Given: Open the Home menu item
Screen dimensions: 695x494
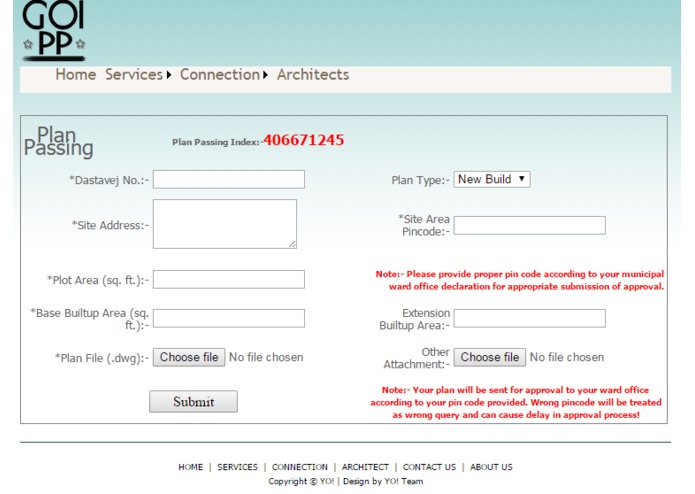Looking at the screenshot, I should pyautogui.click(x=76, y=74).
